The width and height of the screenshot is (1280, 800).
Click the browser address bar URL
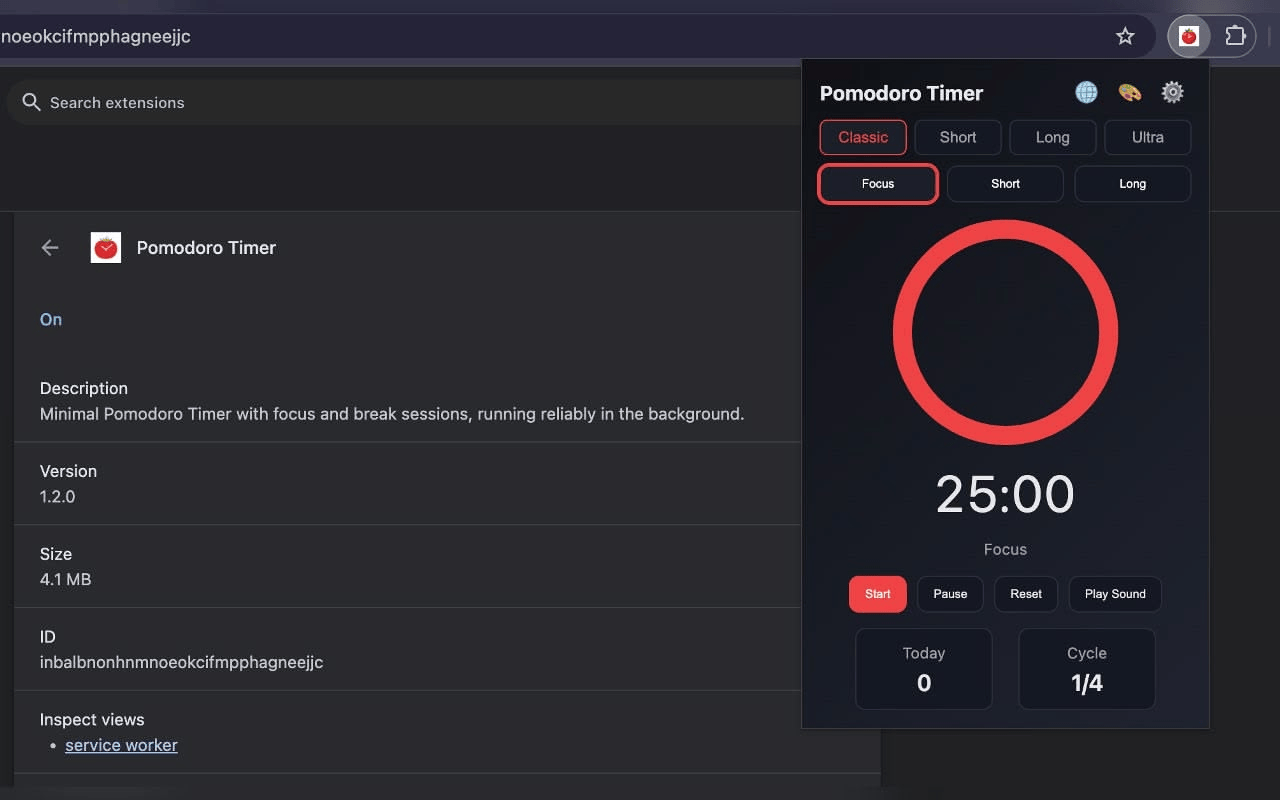95,36
